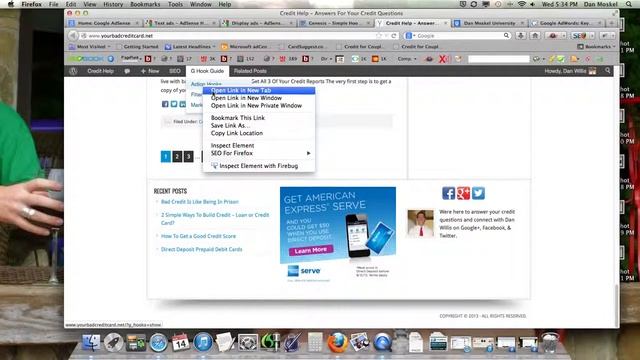Switch to the Genesis – Simple Hoo... tab

click(333, 23)
